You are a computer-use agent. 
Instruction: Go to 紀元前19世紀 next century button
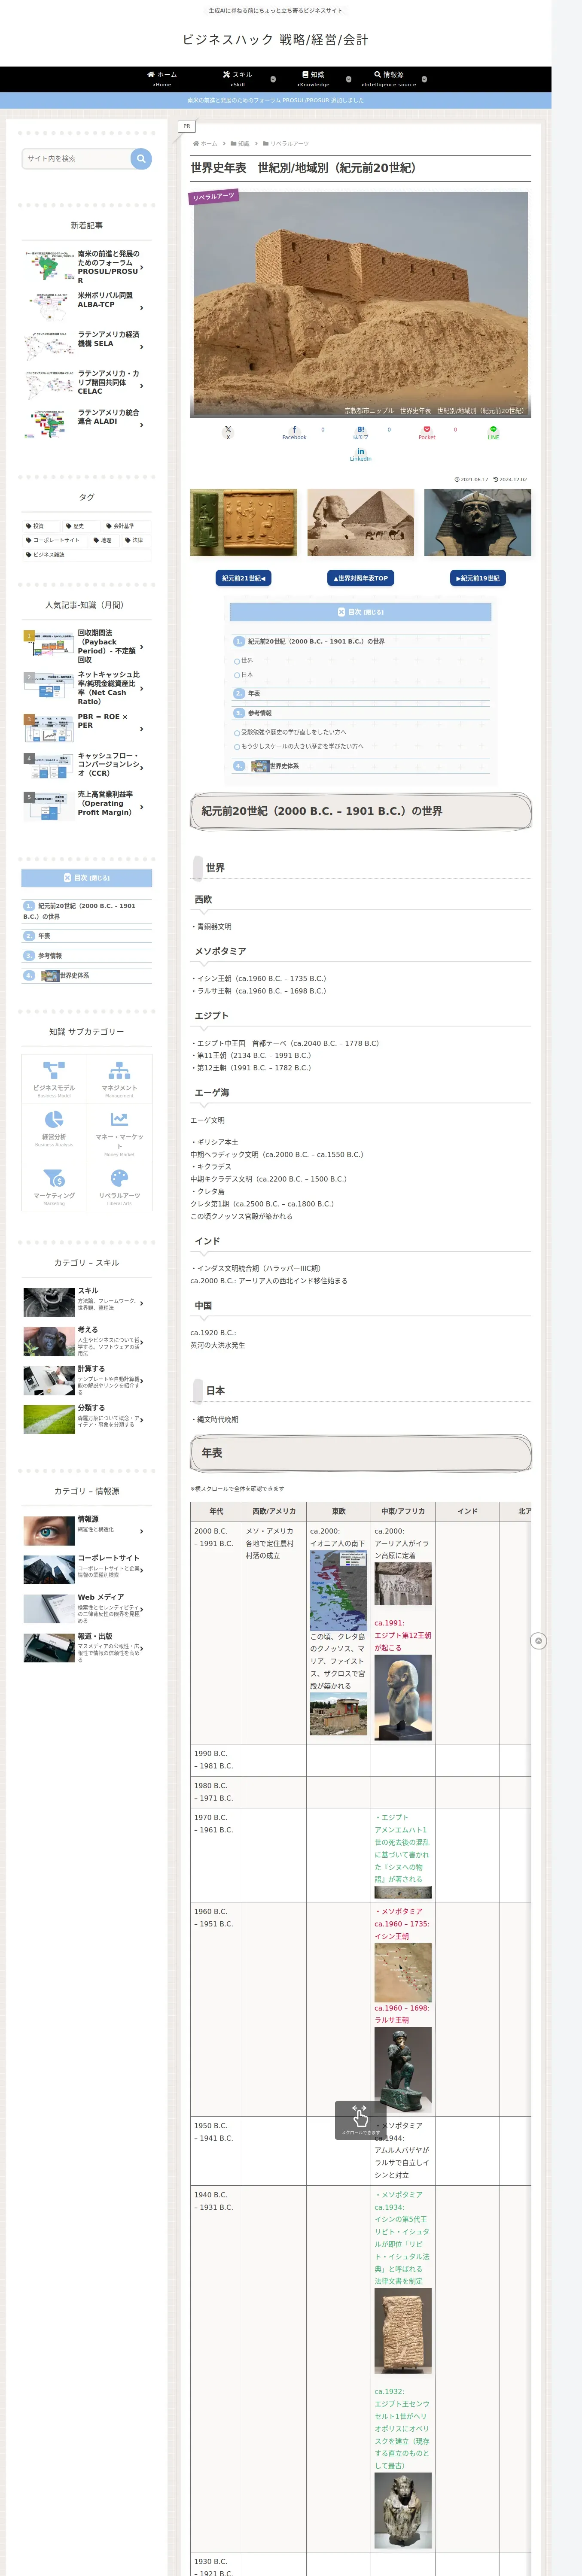click(478, 578)
